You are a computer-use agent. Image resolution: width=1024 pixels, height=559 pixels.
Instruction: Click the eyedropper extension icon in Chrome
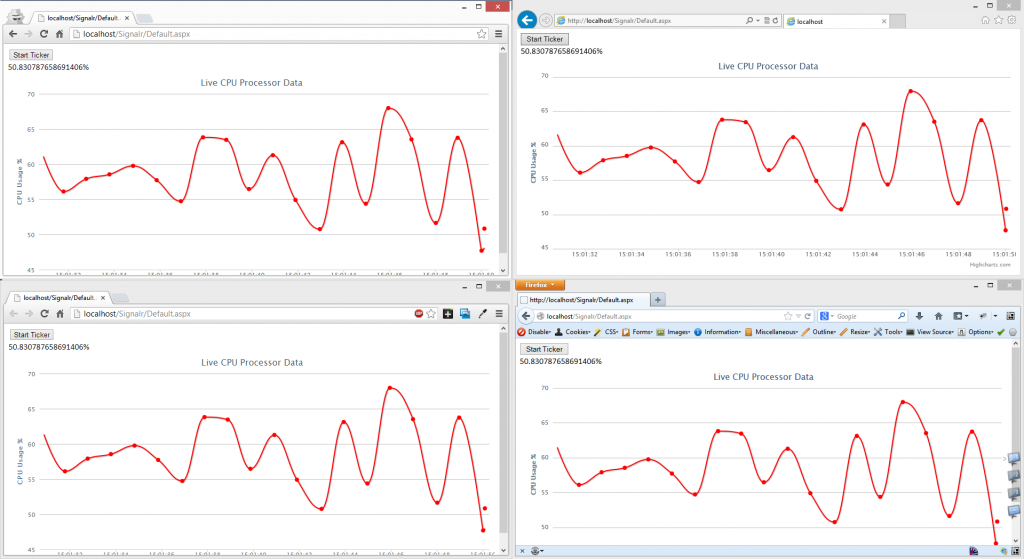pos(483,313)
